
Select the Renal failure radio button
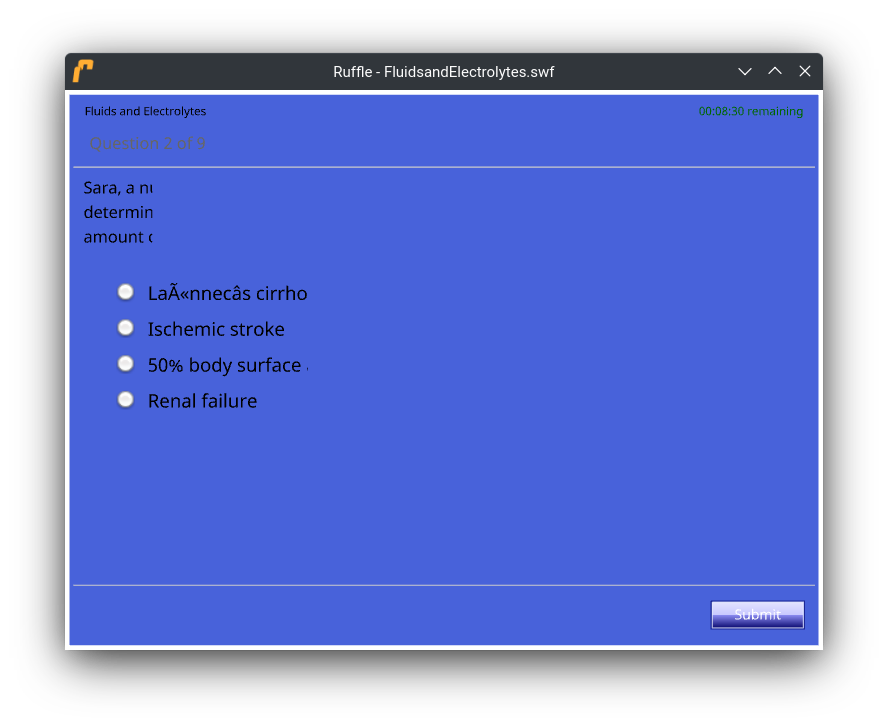tap(125, 400)
